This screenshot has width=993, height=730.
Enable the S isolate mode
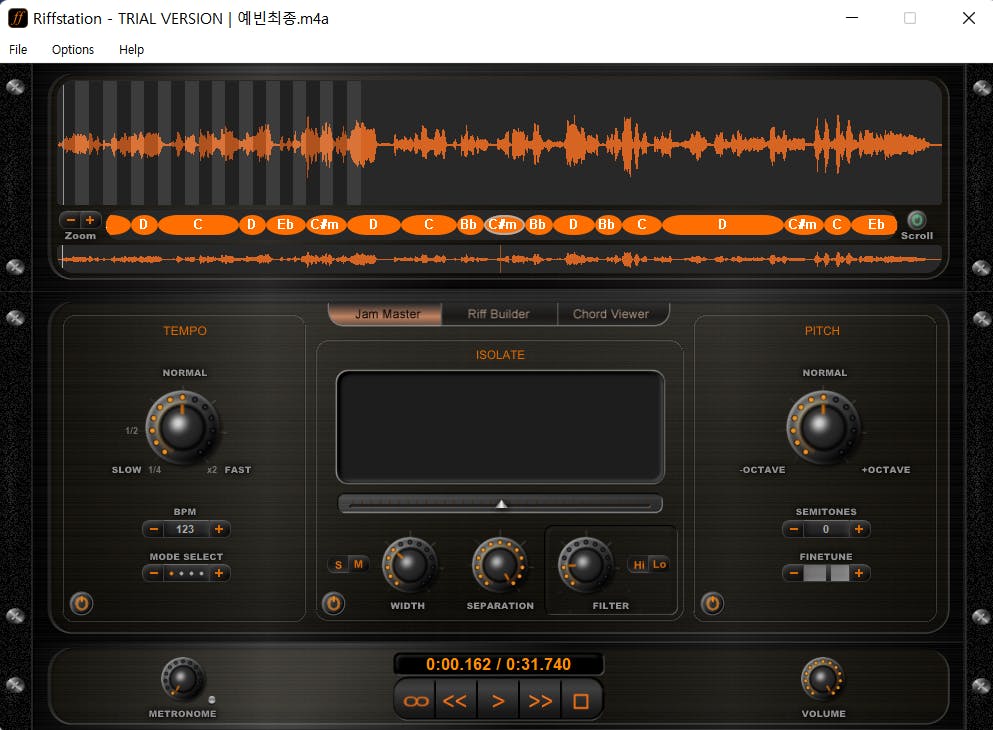coord(338,564)
